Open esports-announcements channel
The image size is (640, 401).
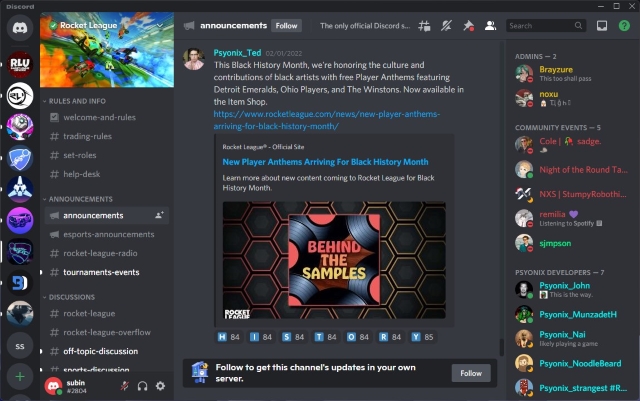point(107,234)
